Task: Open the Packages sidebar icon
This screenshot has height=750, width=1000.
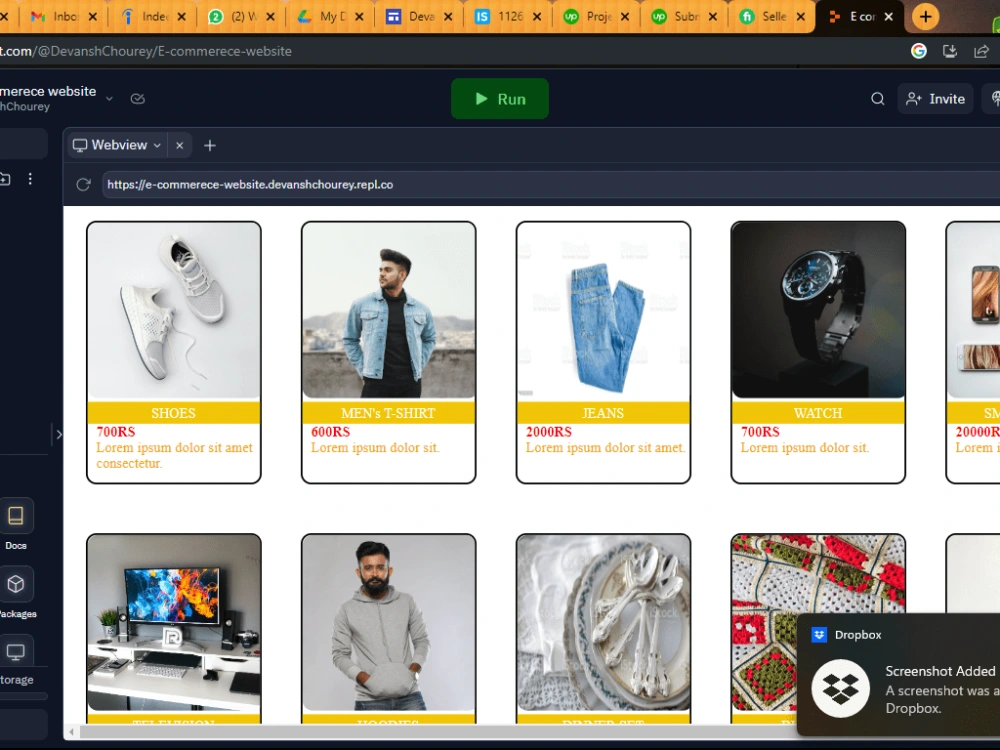Action: 16,584
